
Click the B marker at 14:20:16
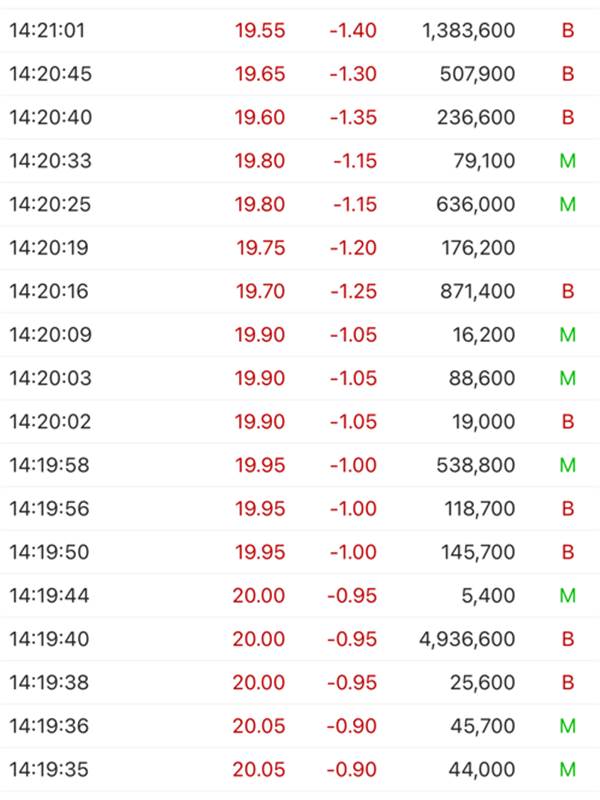pyautogui.click(x=568, y=291)
